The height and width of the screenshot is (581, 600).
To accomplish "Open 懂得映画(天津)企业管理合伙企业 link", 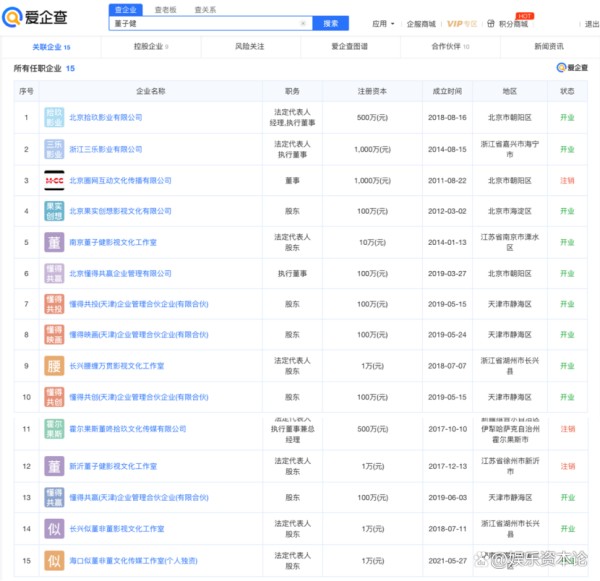I will tap(139, 335).
